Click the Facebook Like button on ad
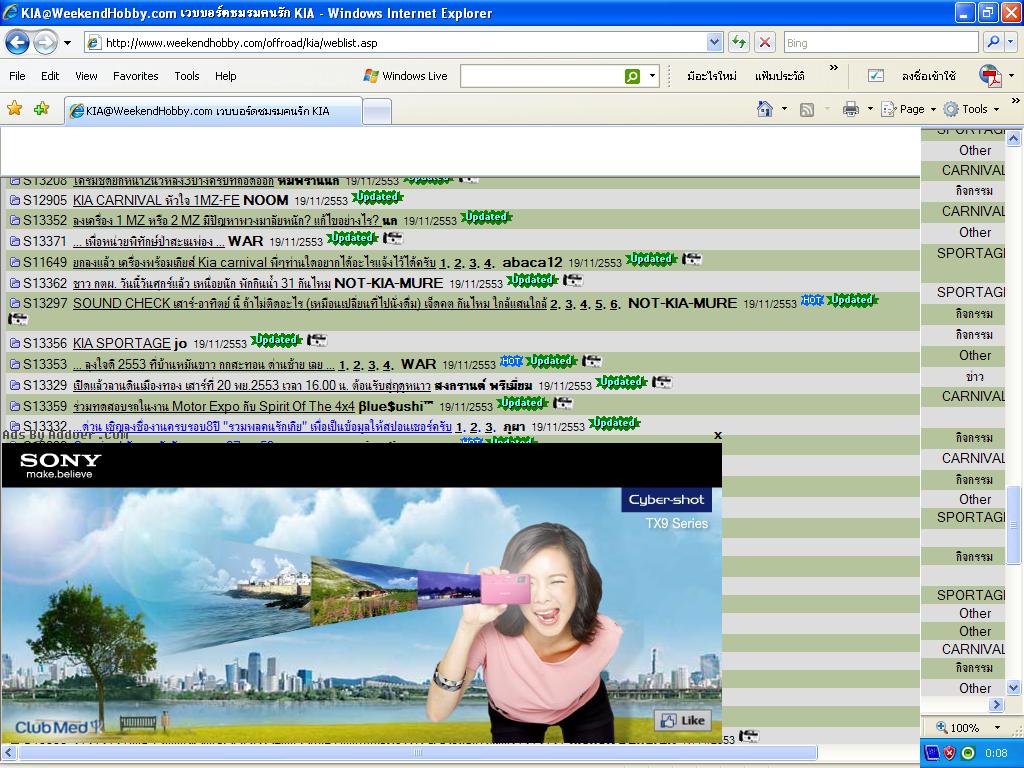 682,720
